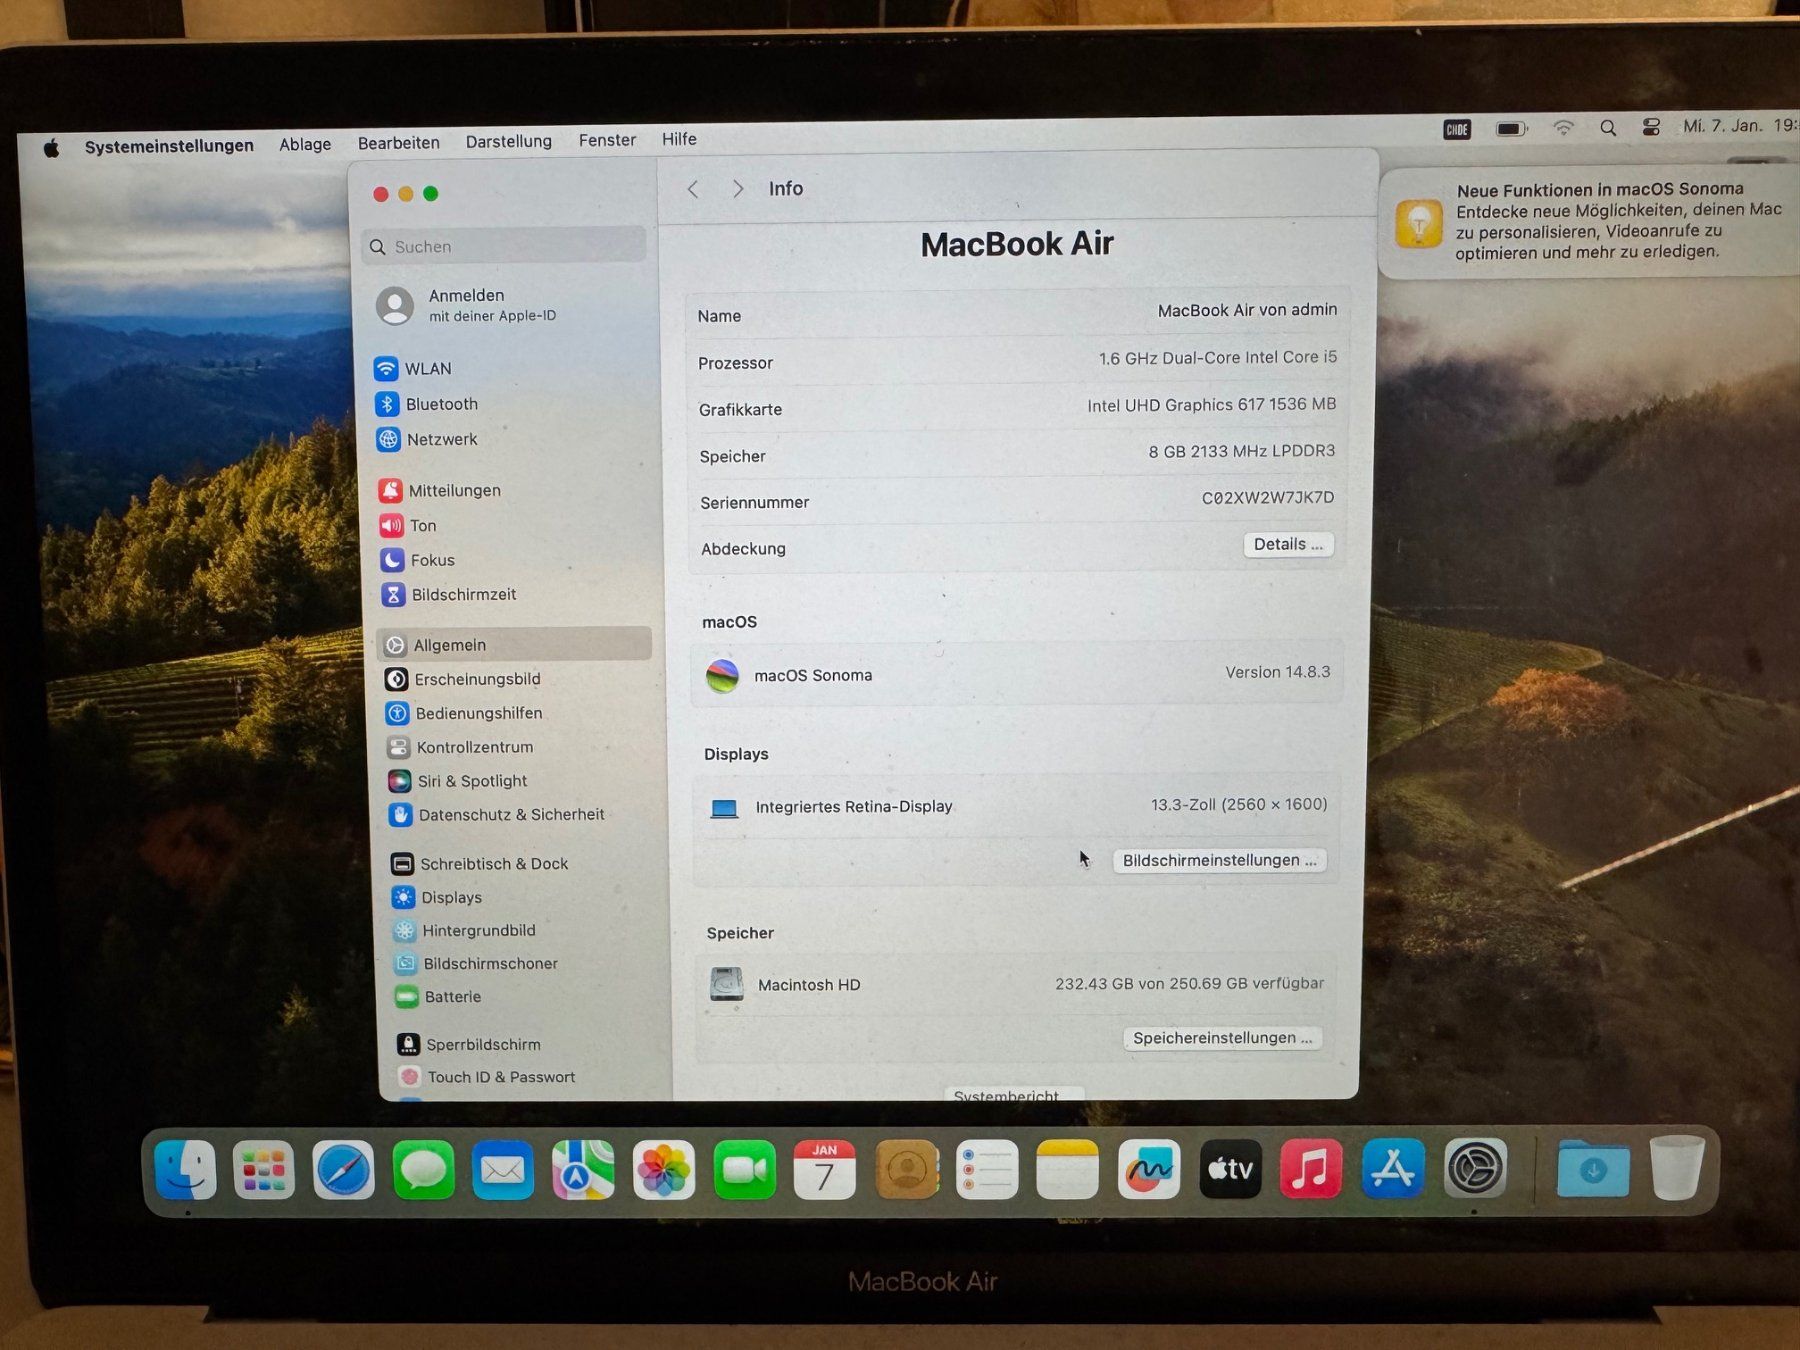Launch Music app from the Dock
Image resolution: width=1800 pixels, height=1350 pixels.
pyautogui.click(x=1311, y=1168)
